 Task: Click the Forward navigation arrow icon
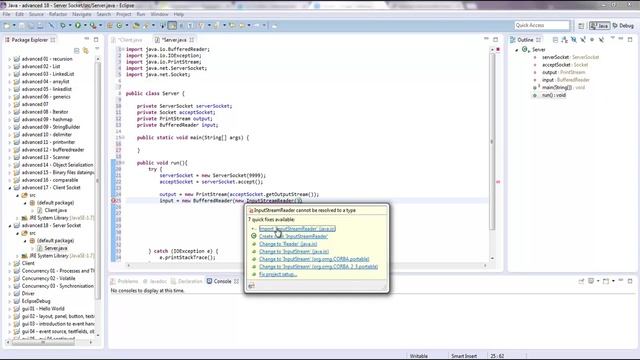coord(256,26)
